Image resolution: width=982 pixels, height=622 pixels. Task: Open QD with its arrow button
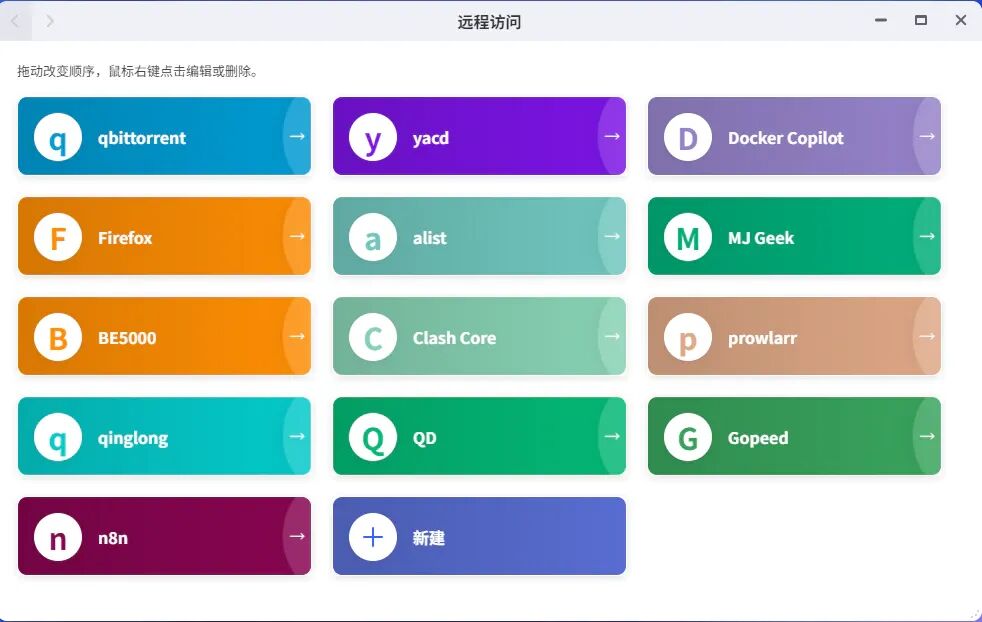pos(612,436)
